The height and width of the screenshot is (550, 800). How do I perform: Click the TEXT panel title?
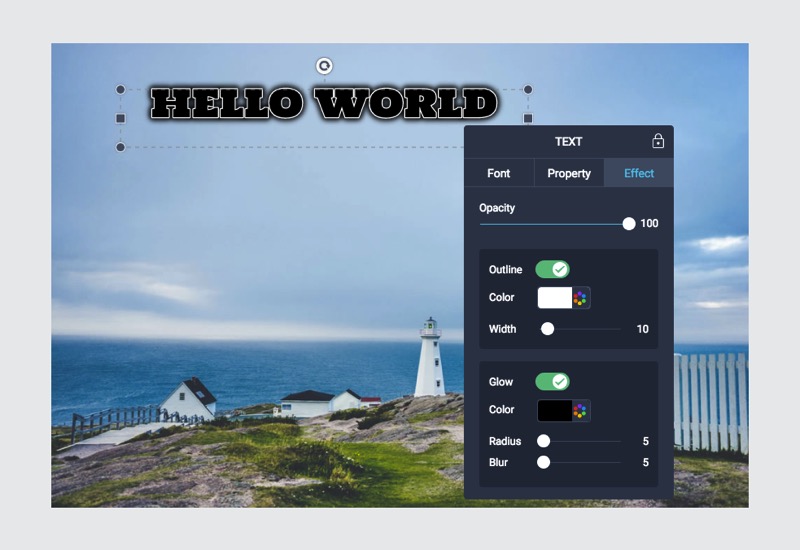(568, 141)
